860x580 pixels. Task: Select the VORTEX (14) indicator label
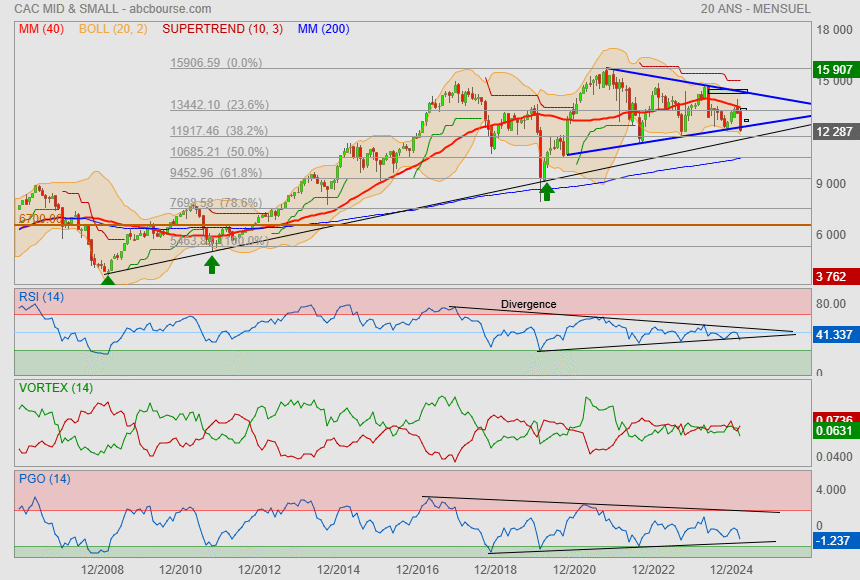[x=56, y=388]
